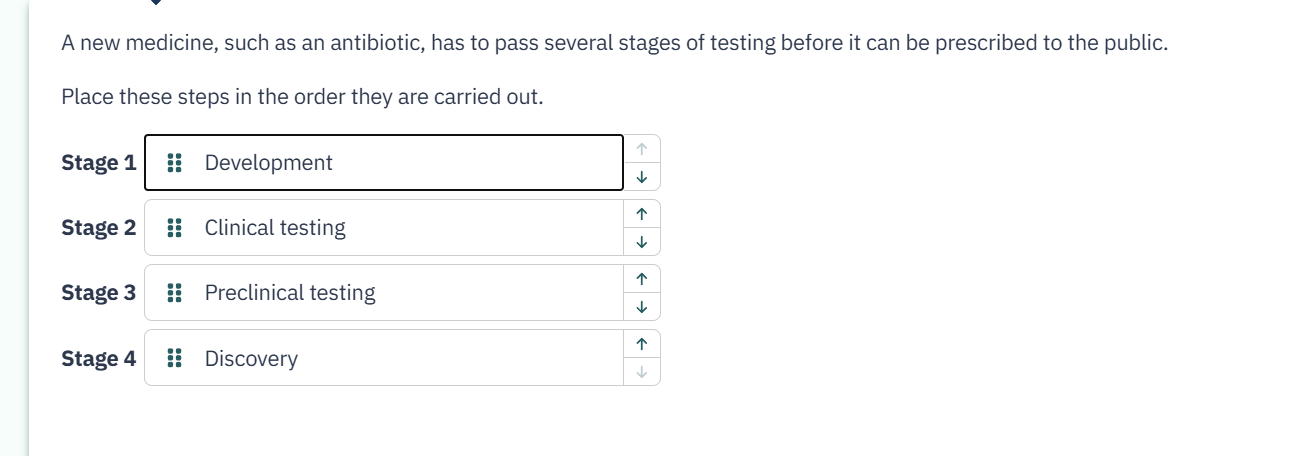Move Development down with its down arrow
The image size is (1301, 456).
point(642,177)
